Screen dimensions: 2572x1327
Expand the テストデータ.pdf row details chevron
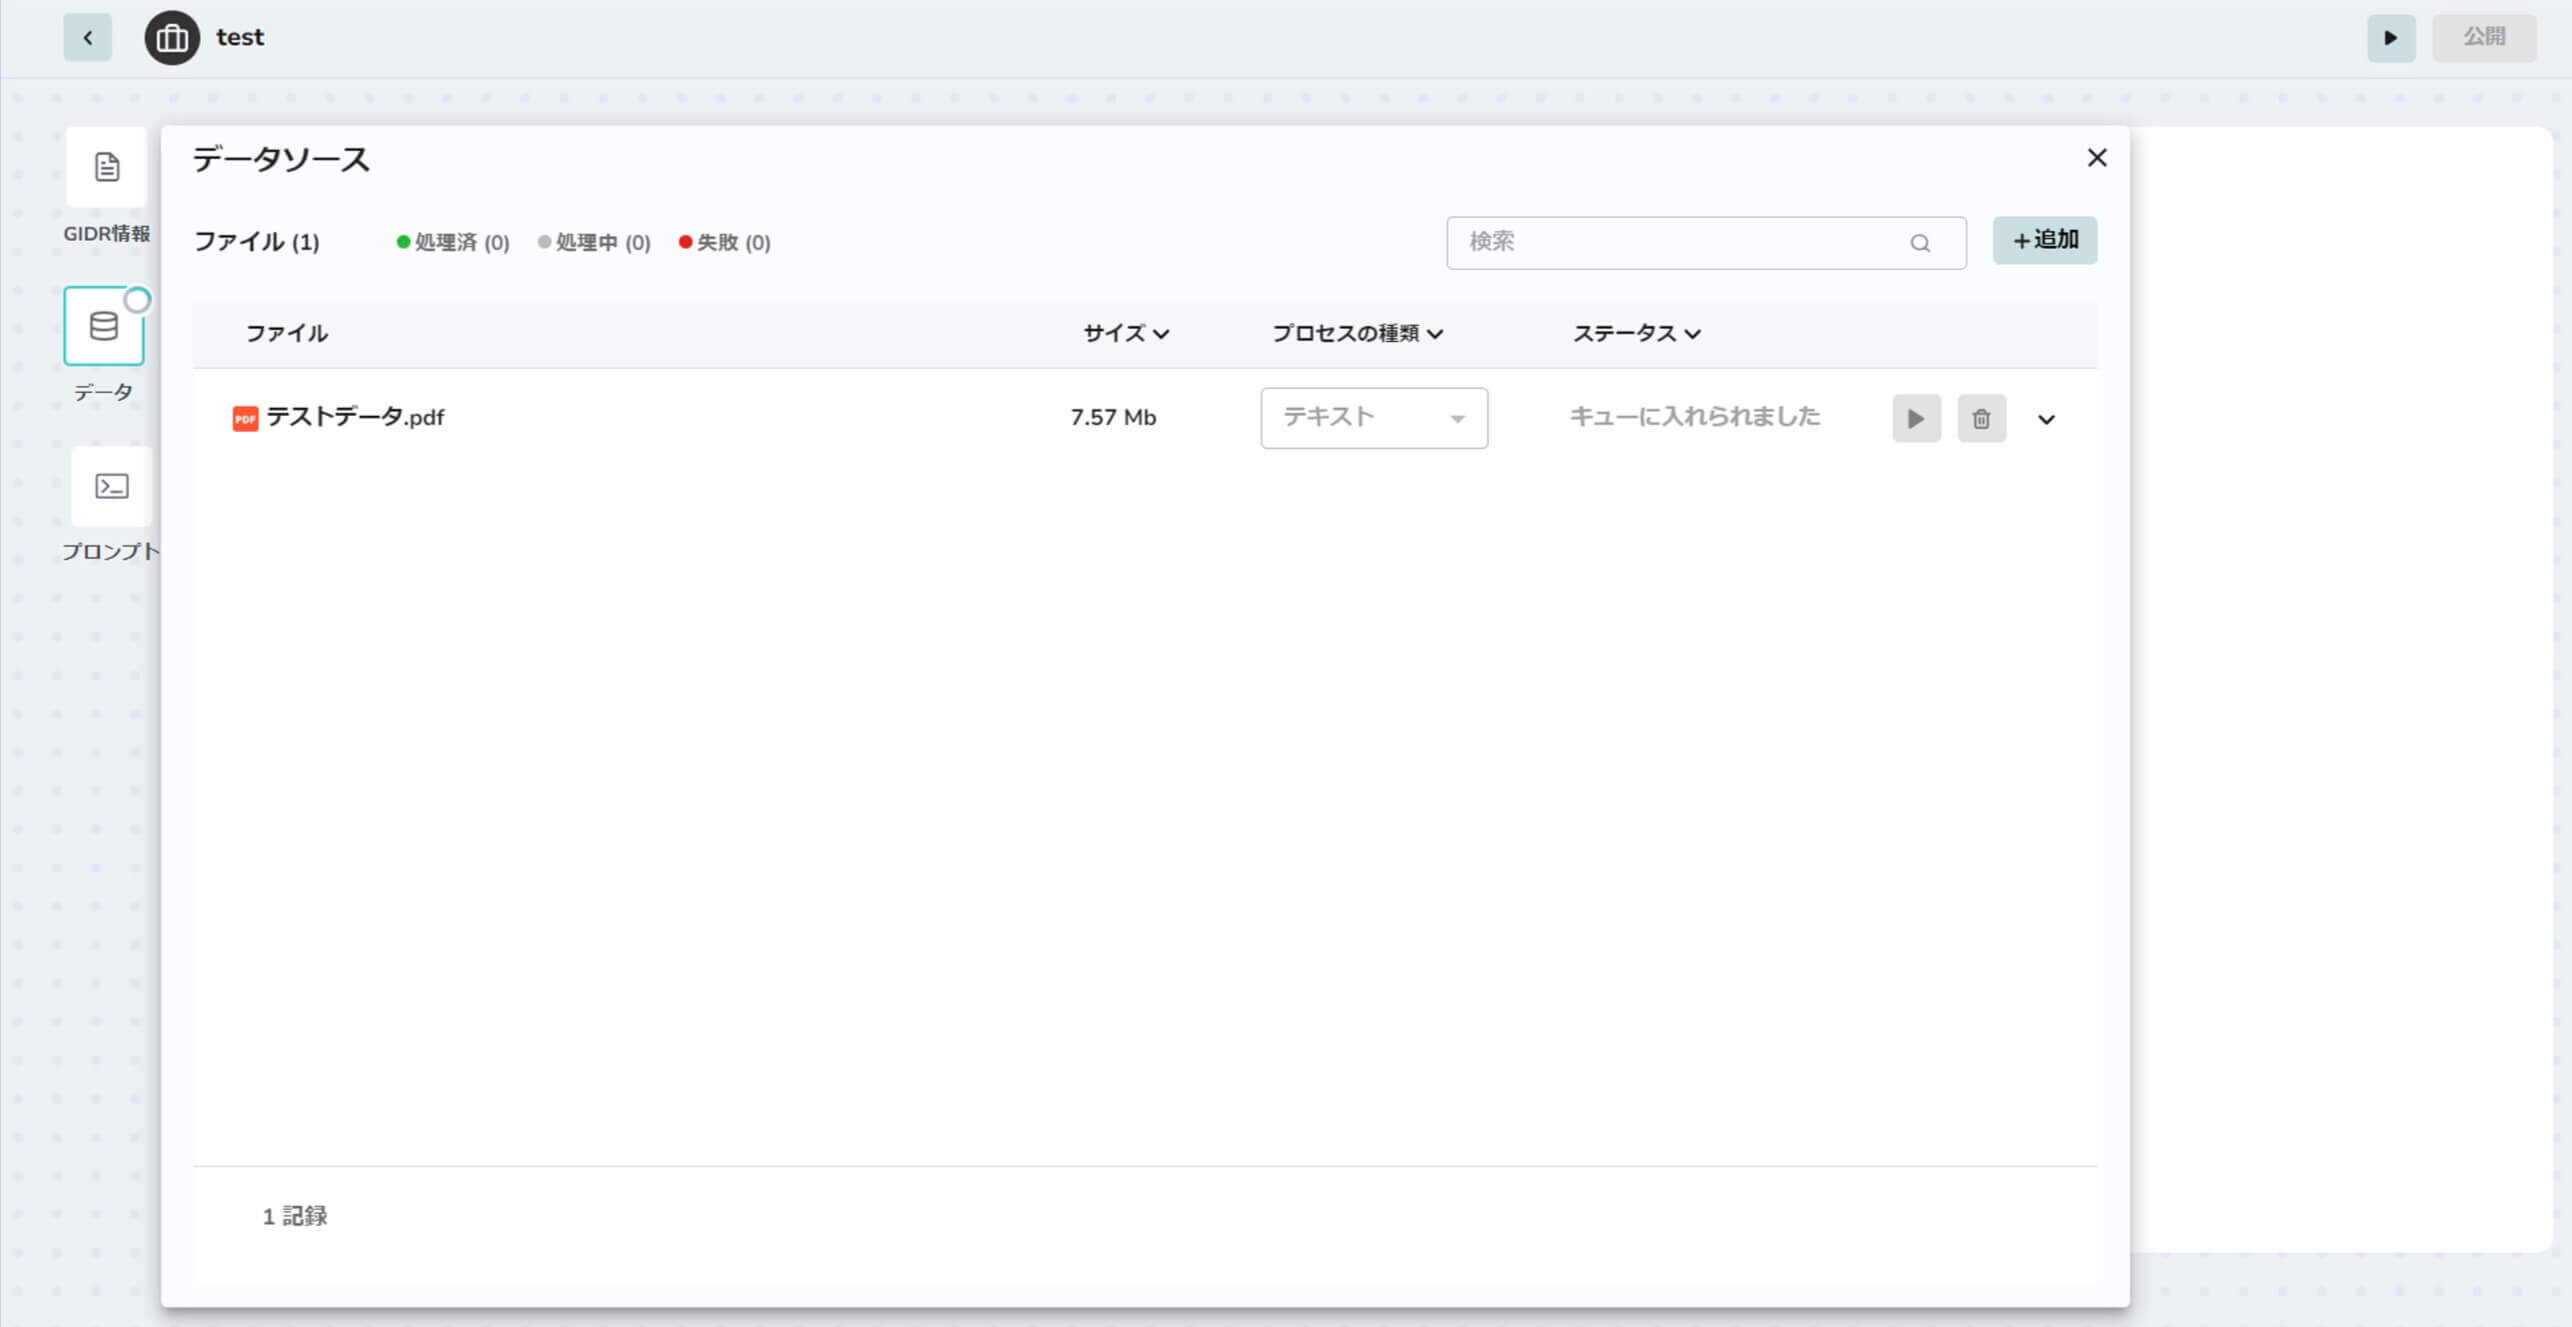(2046, 420)
